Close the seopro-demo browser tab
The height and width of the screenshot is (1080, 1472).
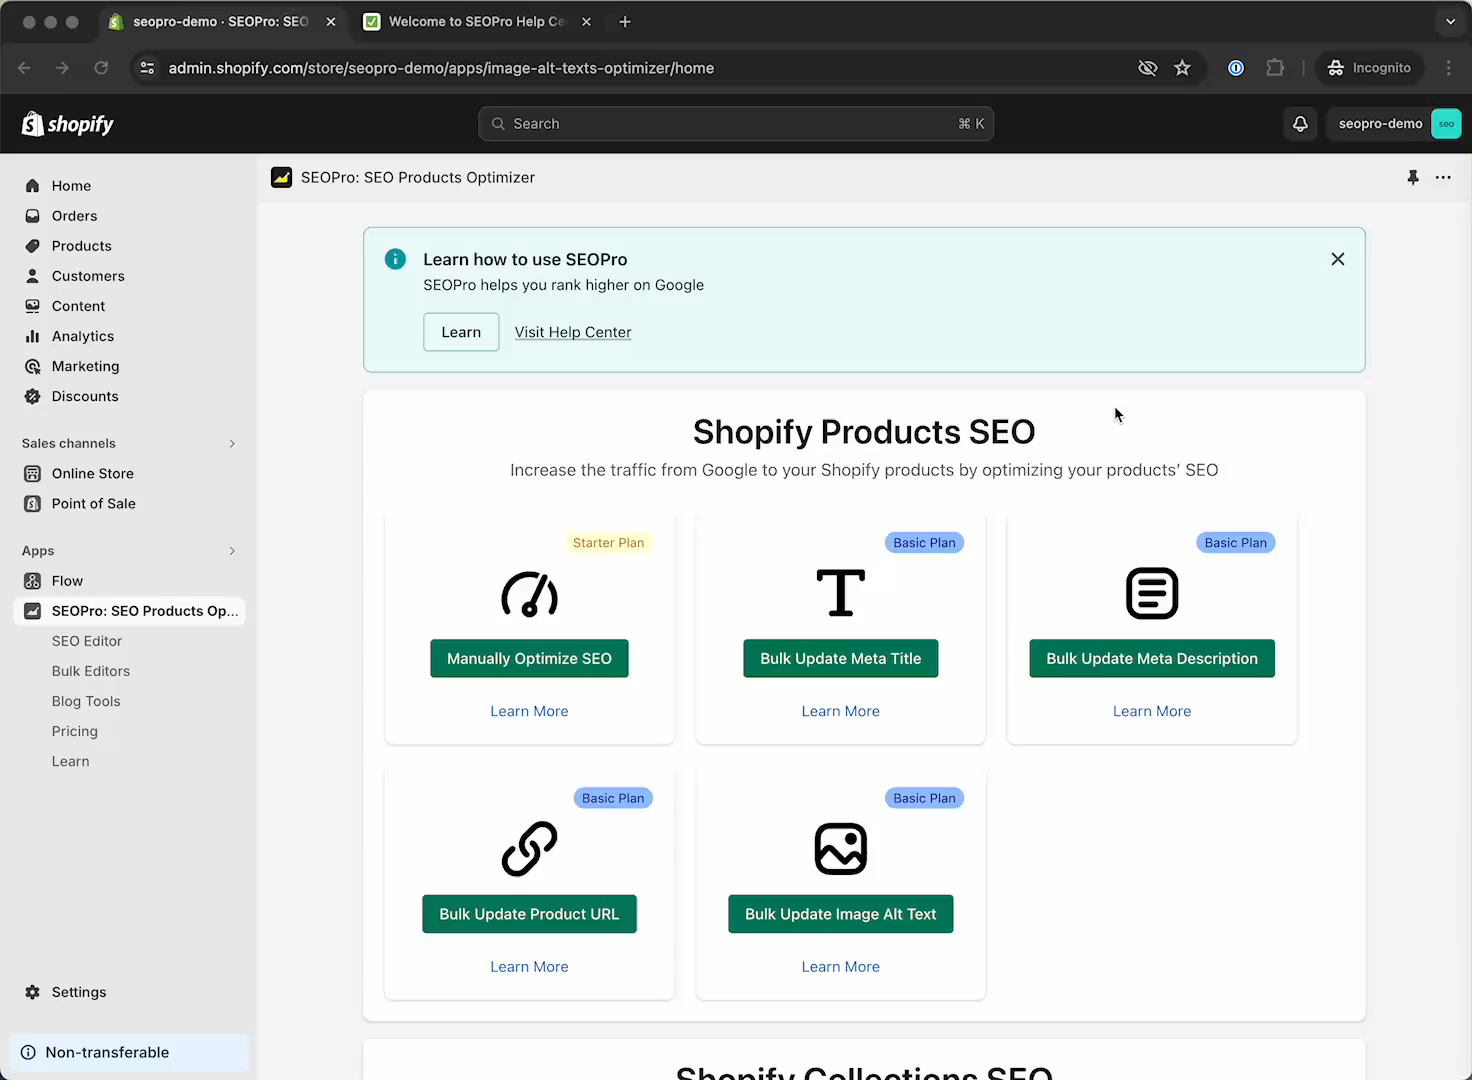(x=331, y=21)
